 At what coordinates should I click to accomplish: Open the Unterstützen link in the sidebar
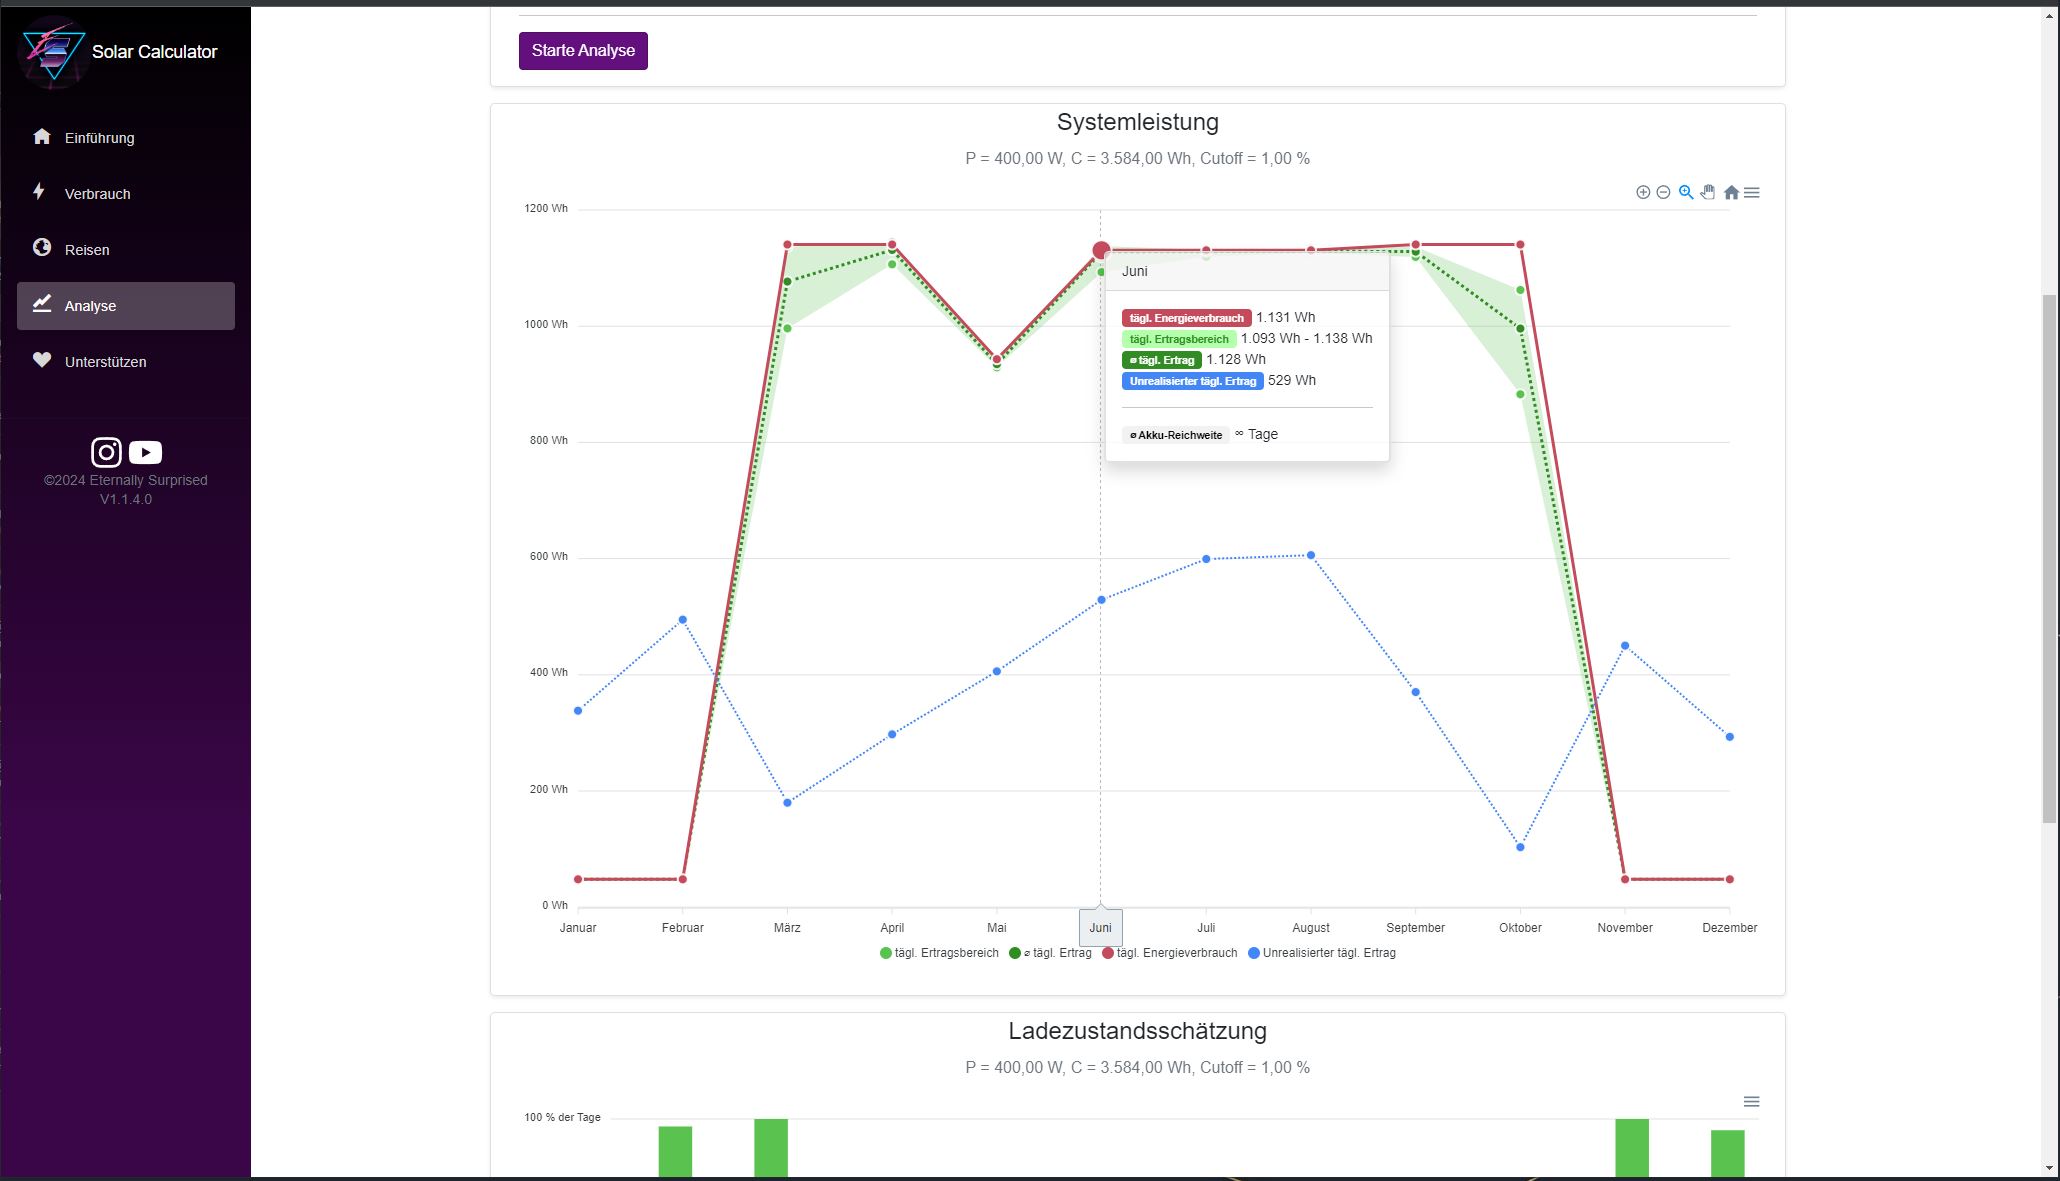[x=106, y=361]
